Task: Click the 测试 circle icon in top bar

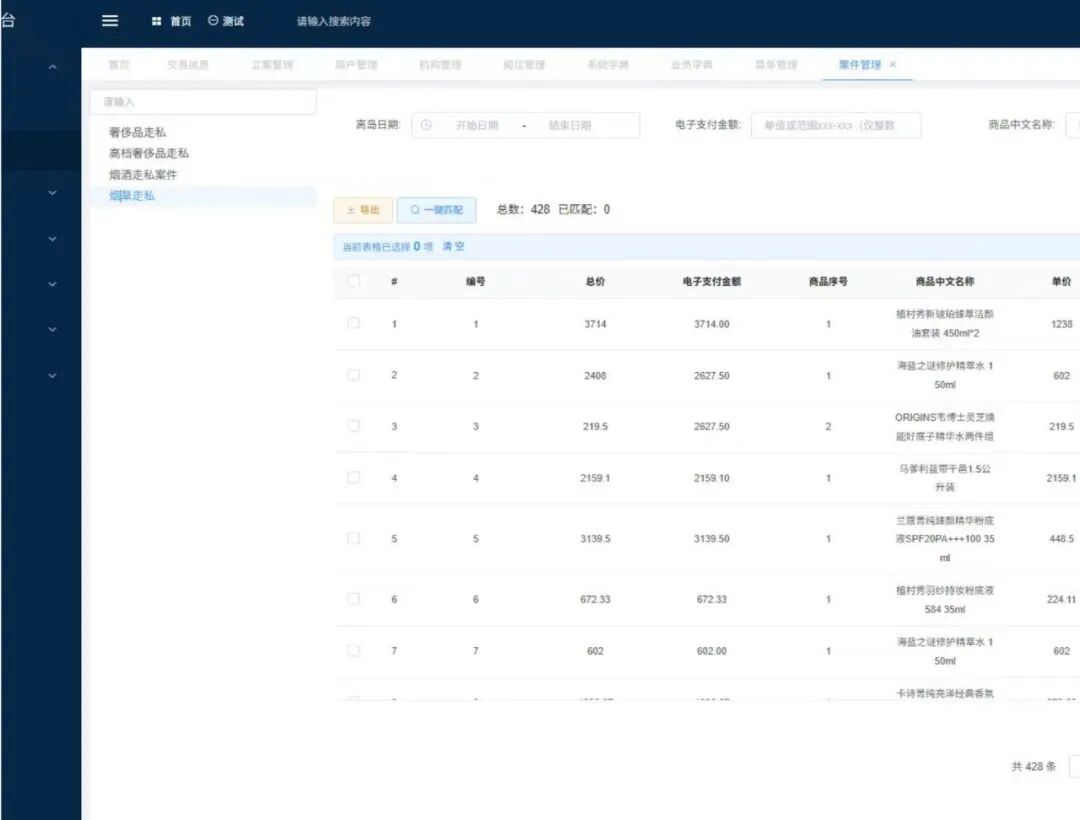Action: coord(213,21)
